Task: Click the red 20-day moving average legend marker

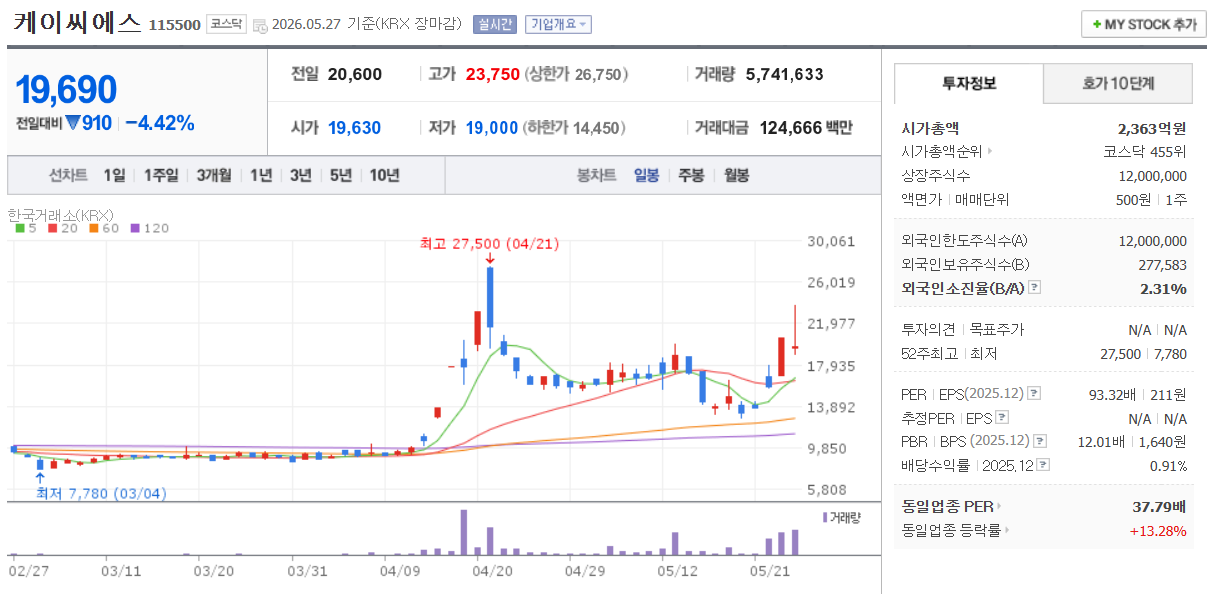Action: [x=52, y=228]
